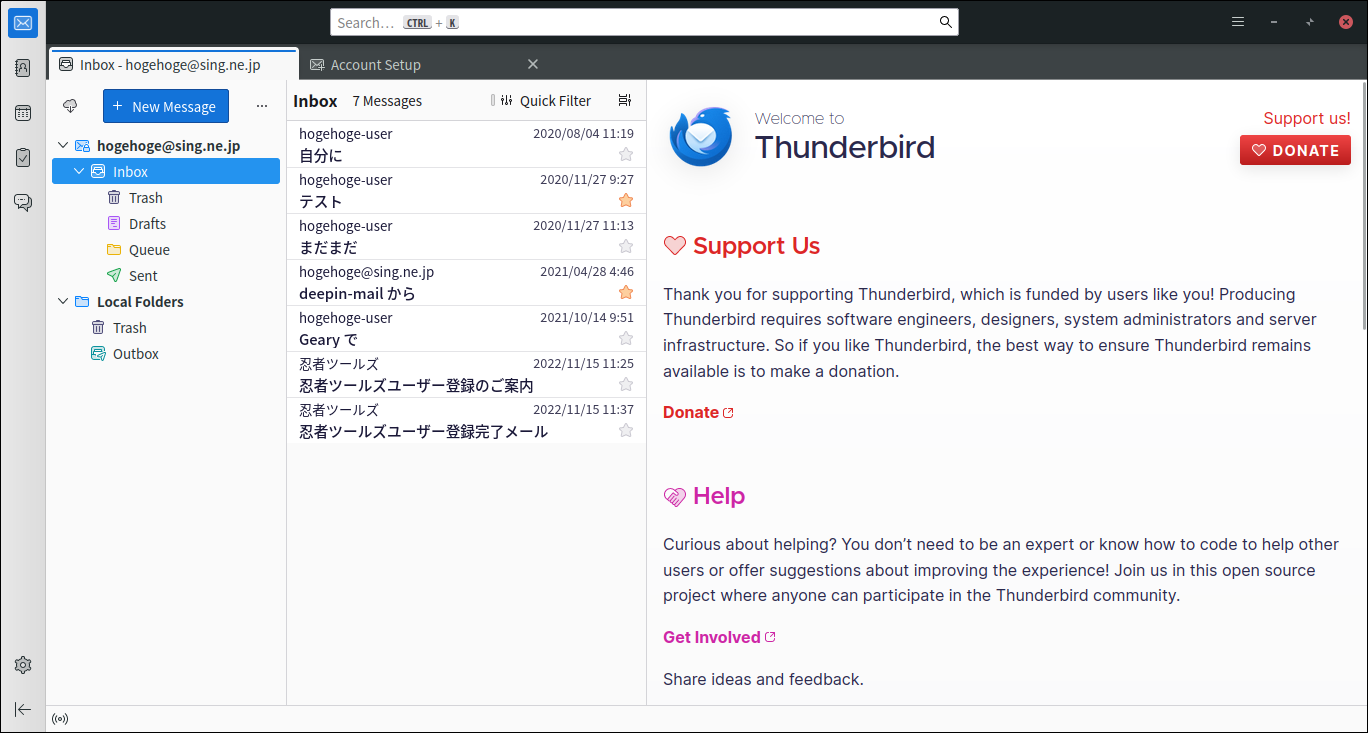Open Settings gear in spaces toolbar
The width and height of the screenshot is (1368, 733).
[x=23, y=665]
